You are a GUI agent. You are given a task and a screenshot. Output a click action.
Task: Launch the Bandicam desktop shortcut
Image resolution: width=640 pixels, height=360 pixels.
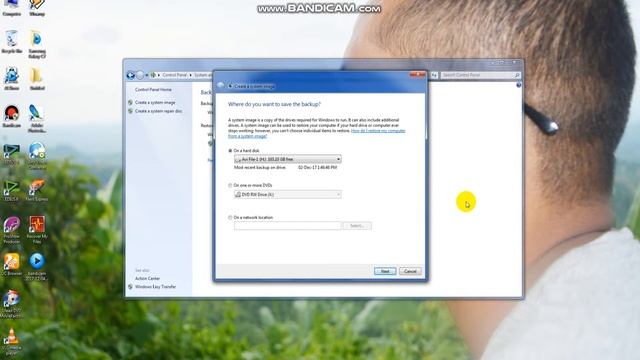[11, 116]
